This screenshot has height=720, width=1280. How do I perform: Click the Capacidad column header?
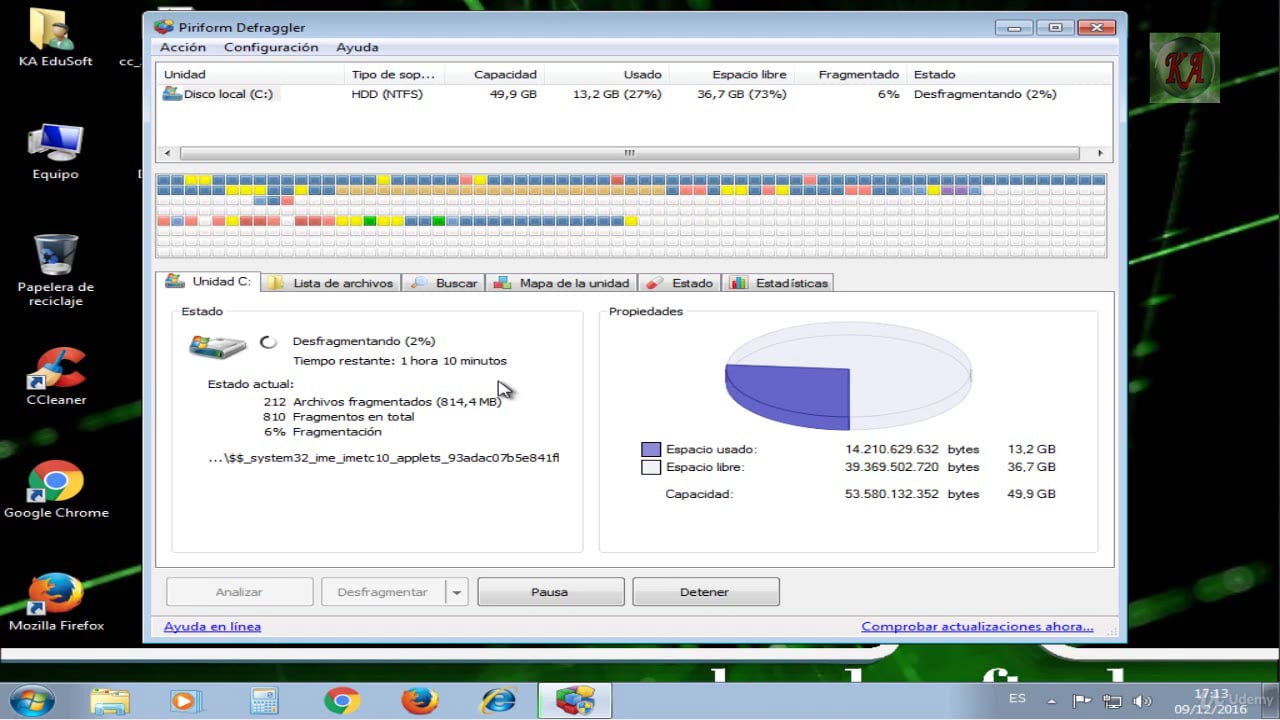pyautogui.click(x=493, y=74)
